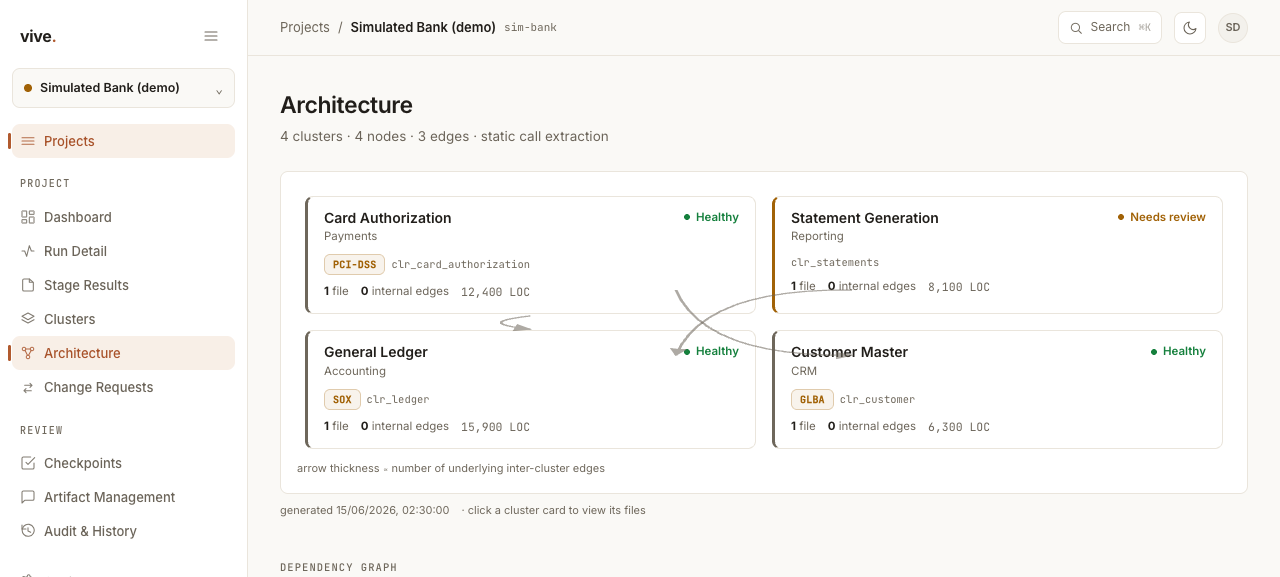
Task: Click Healthy status on Customer Master
Action: tap(1178, 351)
